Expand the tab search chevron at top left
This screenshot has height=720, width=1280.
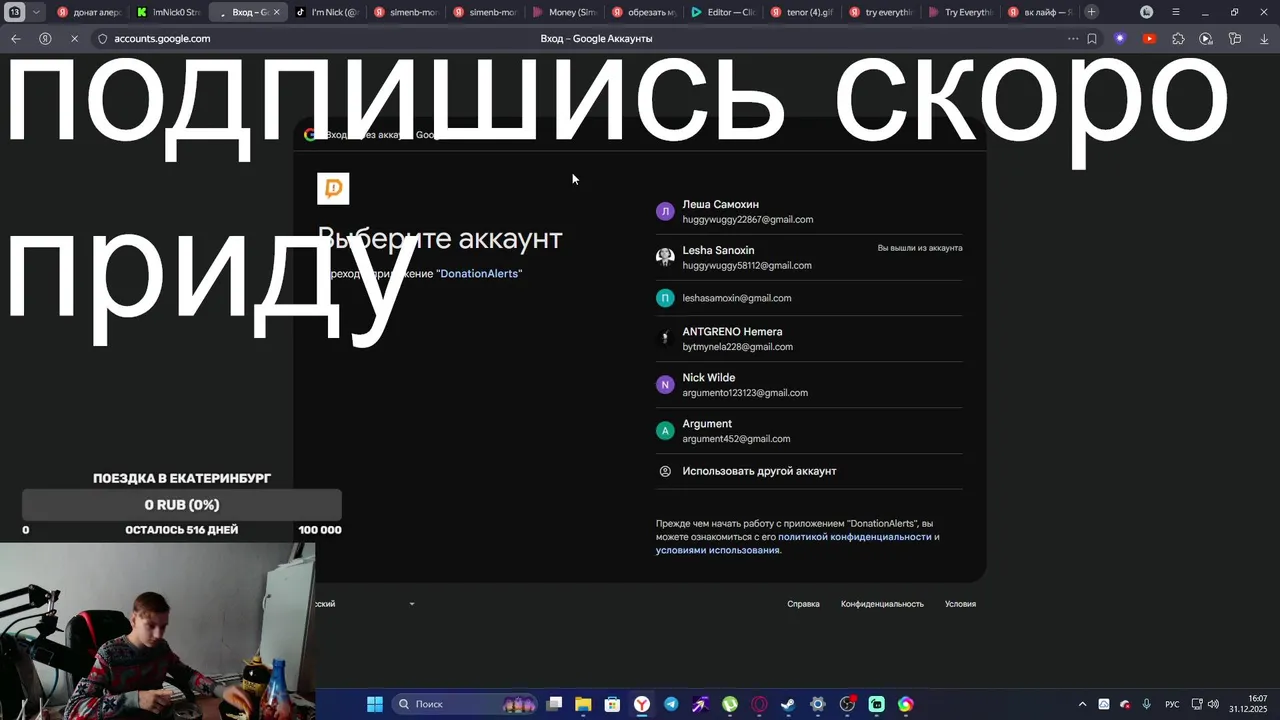pyautogui.click(x=37, y=12)
